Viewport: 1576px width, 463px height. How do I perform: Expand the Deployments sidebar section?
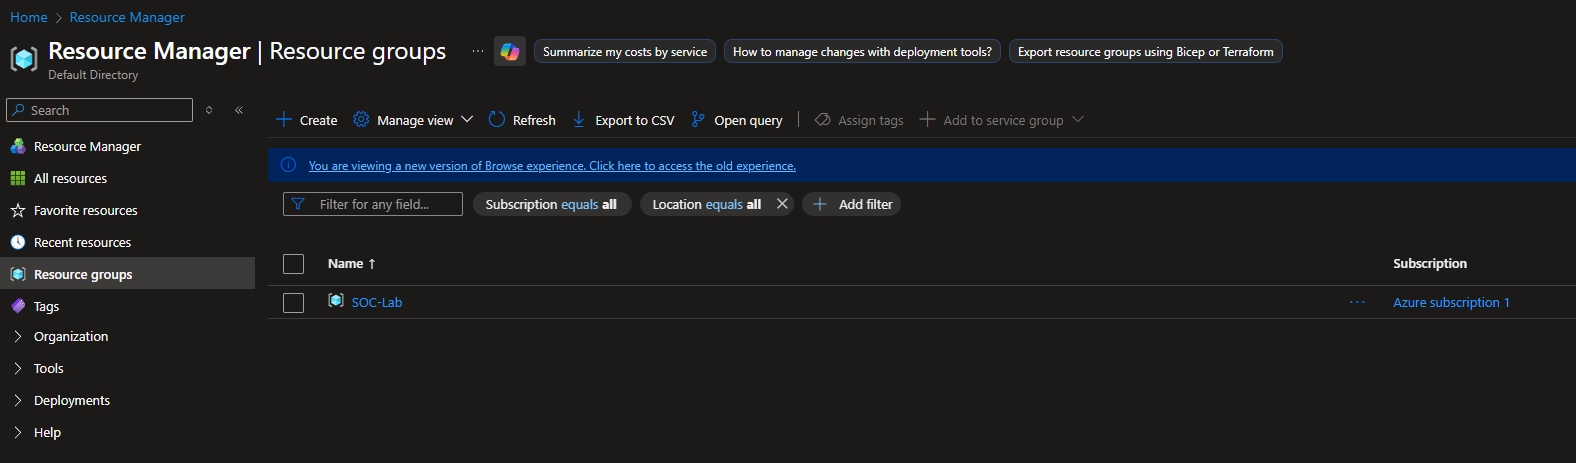click(x=18, y=401)
